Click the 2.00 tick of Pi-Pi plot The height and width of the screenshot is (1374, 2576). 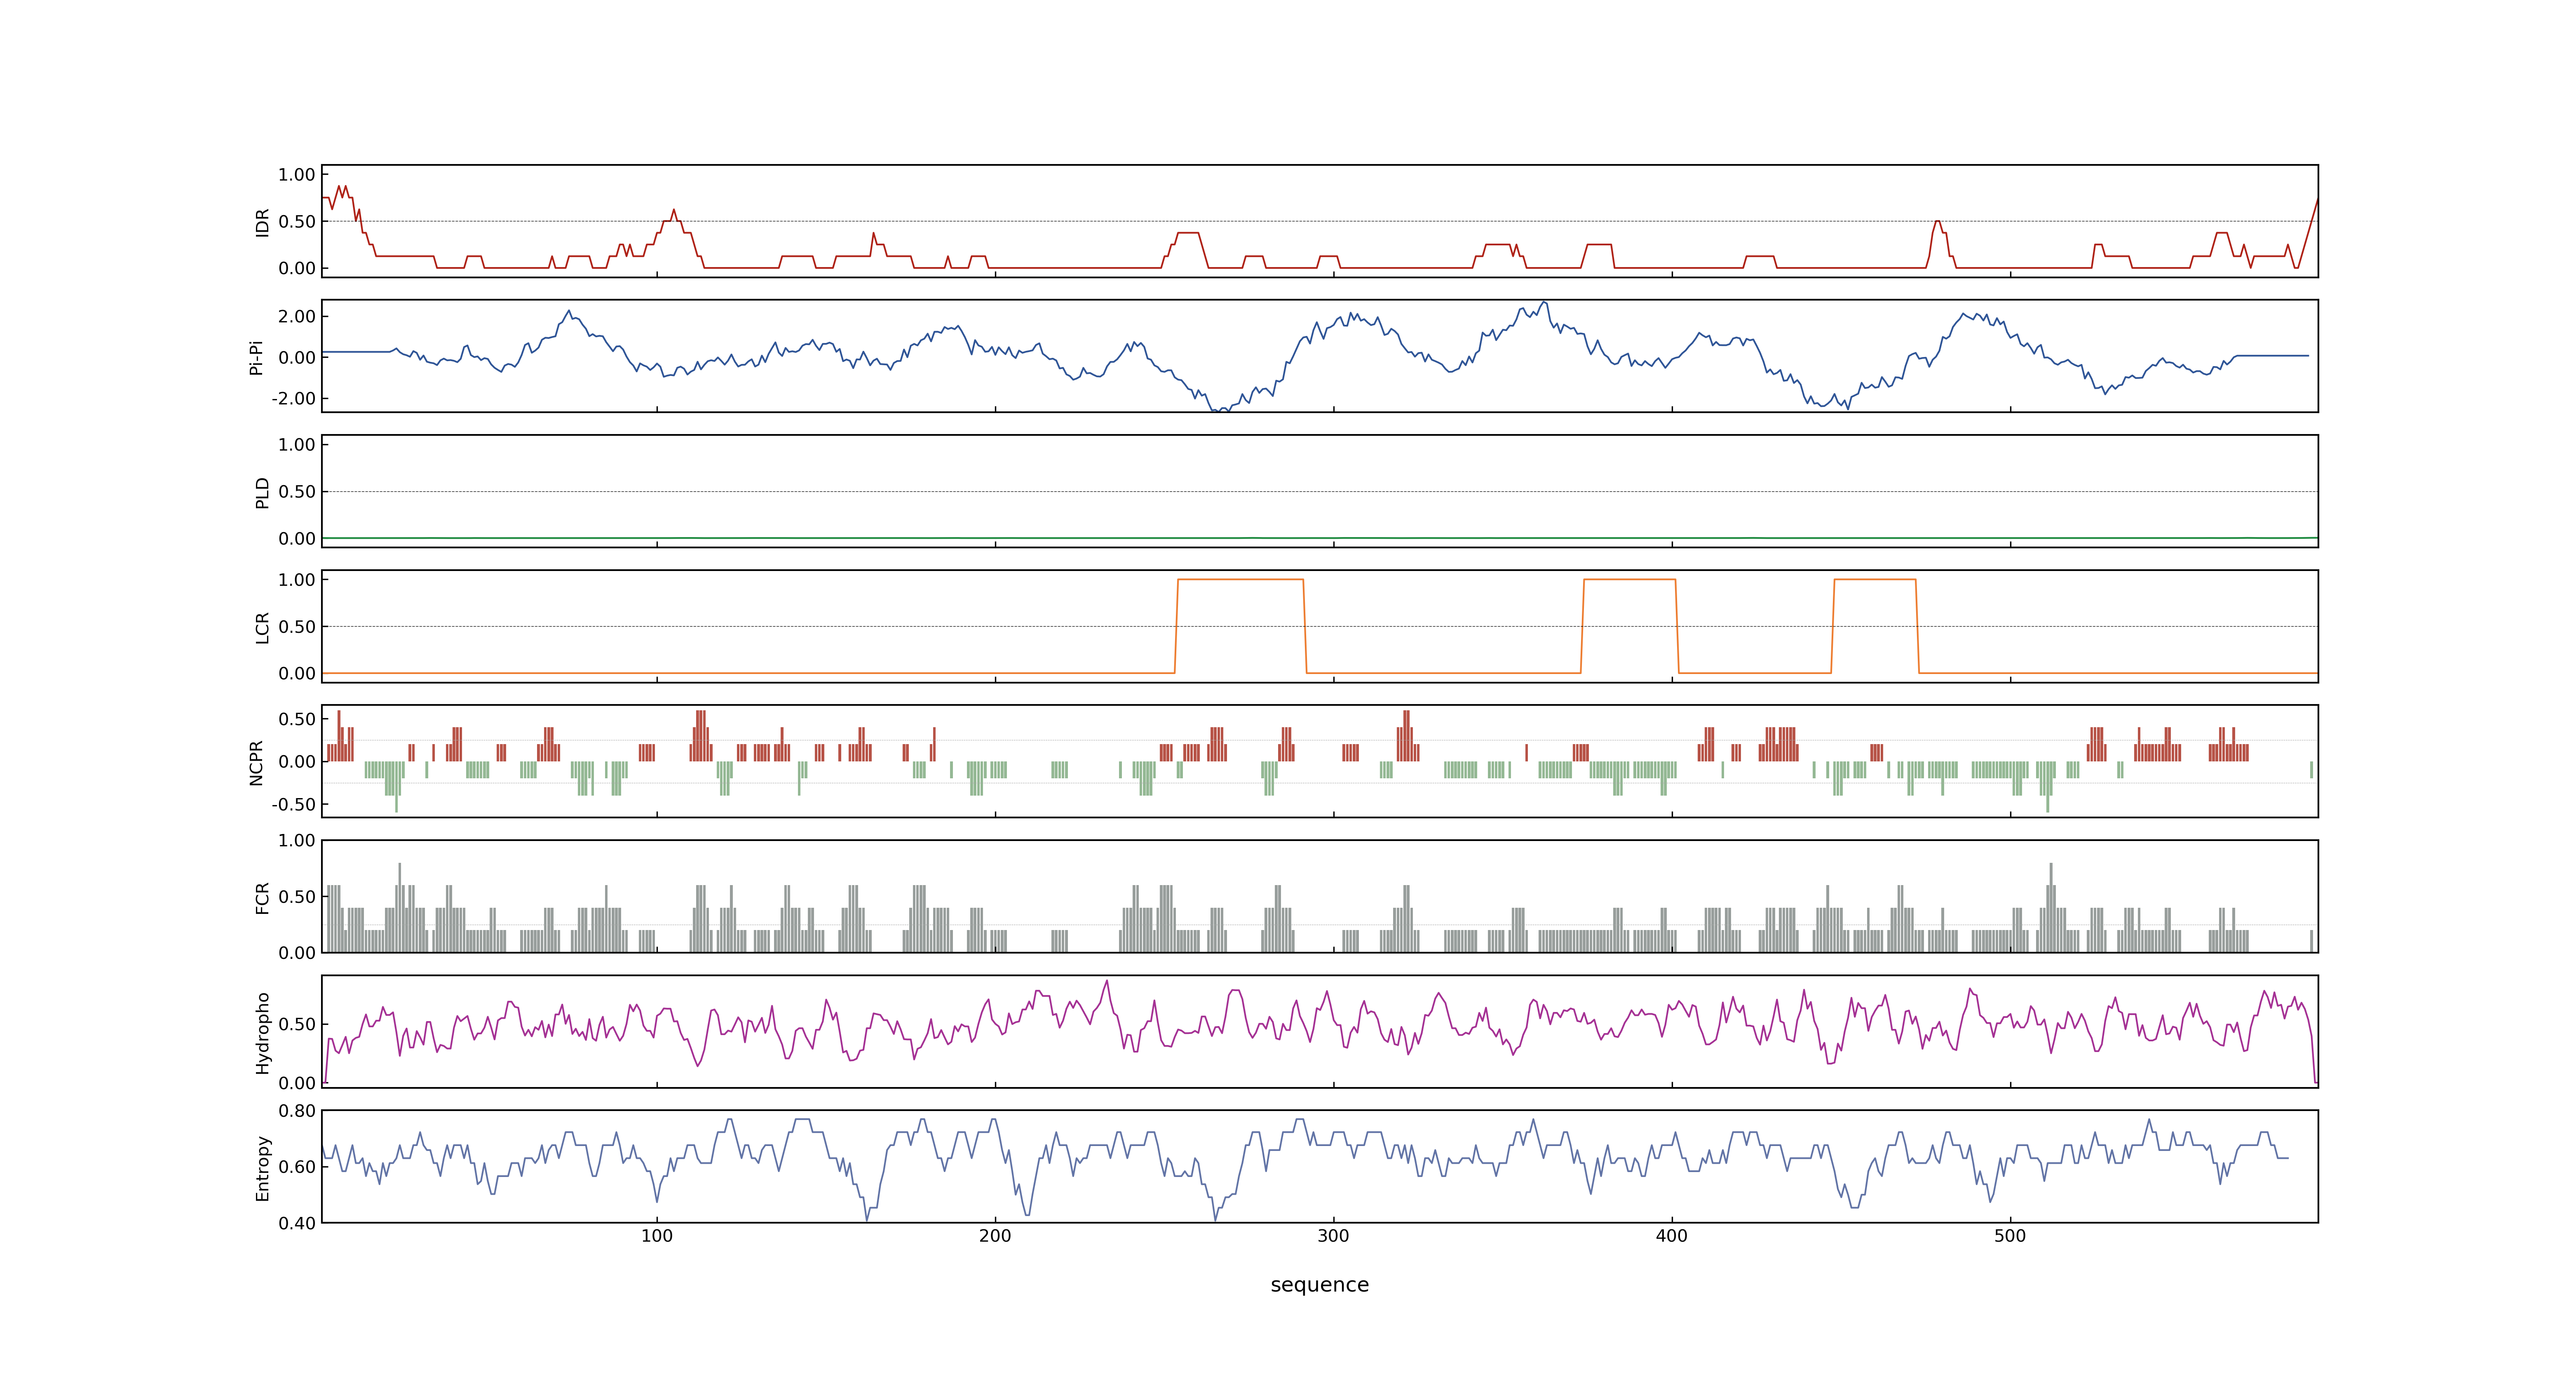(297, 316)
